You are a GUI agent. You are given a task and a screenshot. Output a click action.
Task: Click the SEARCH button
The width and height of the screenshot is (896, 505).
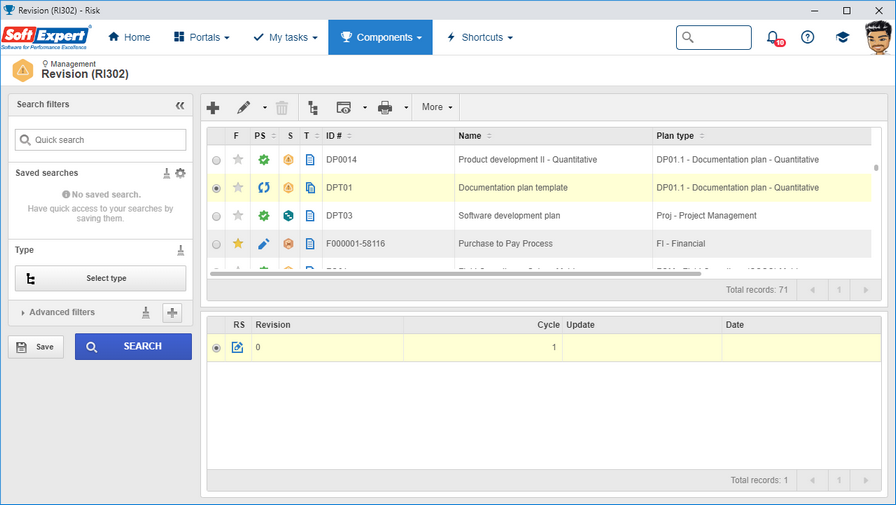(133, 347)
